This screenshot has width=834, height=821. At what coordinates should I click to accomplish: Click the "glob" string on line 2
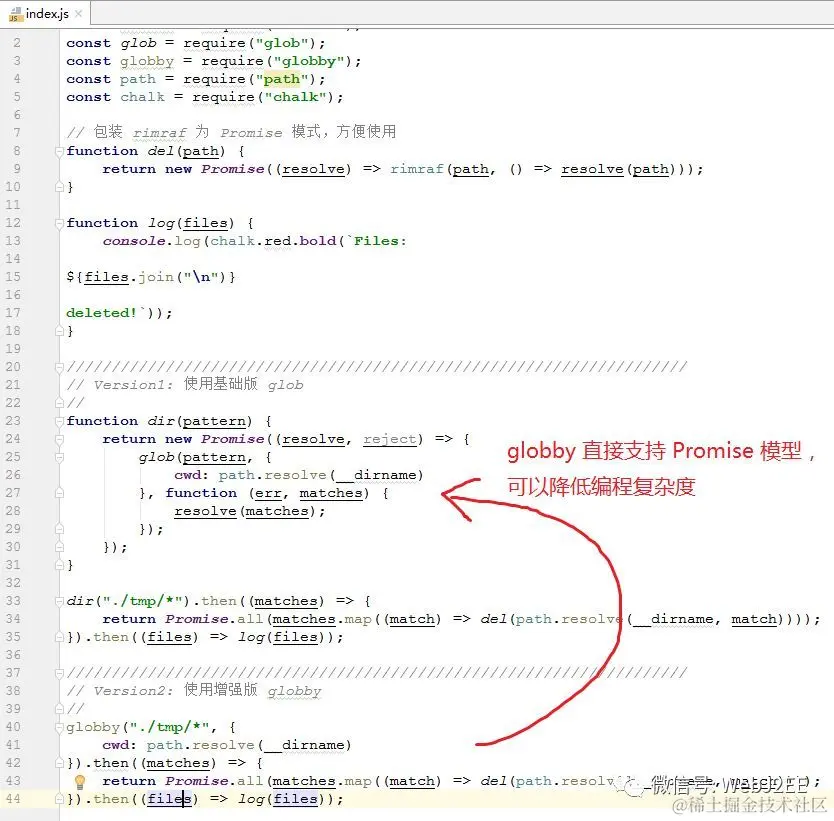(x=282, y=43)
